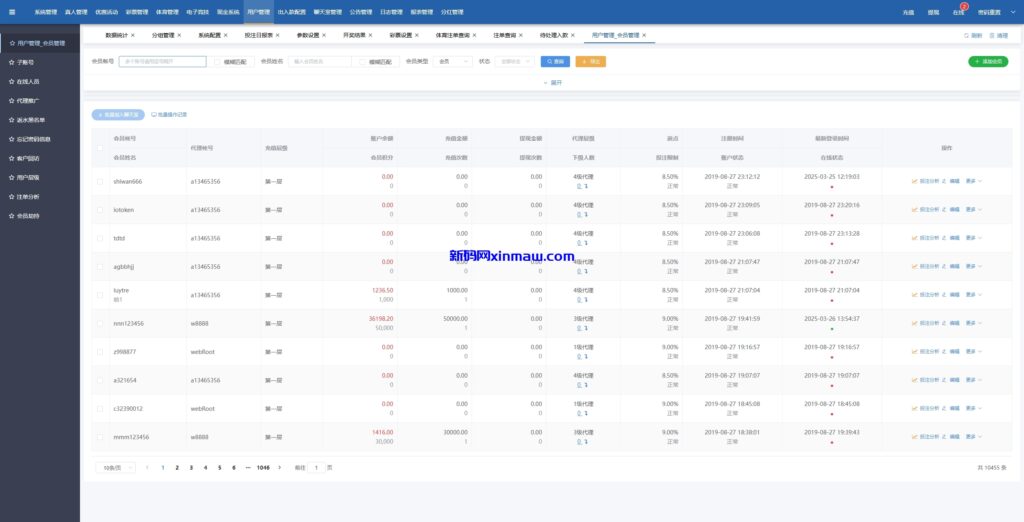This screenshot has height=522, width=1024.
Task: Click the 刷新 refresh icon in tab bar
Action: (965, 35)
